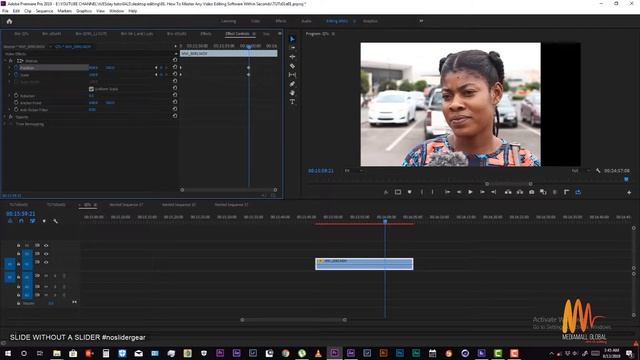Viewport: 640px width, 360px height.
Task: Click the timeline horizontal zoom scrollbar
Action: coord(293,320)
